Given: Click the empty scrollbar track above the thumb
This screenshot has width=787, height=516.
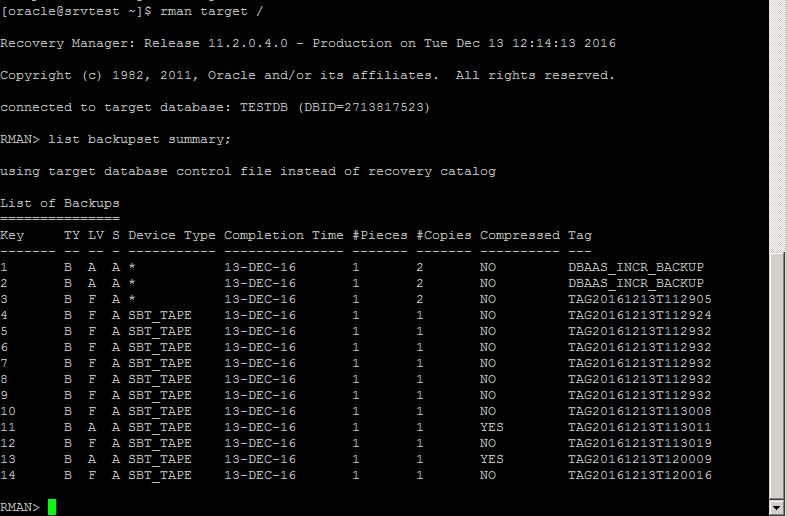Looking at the screenshot, I should coord(778,130).
